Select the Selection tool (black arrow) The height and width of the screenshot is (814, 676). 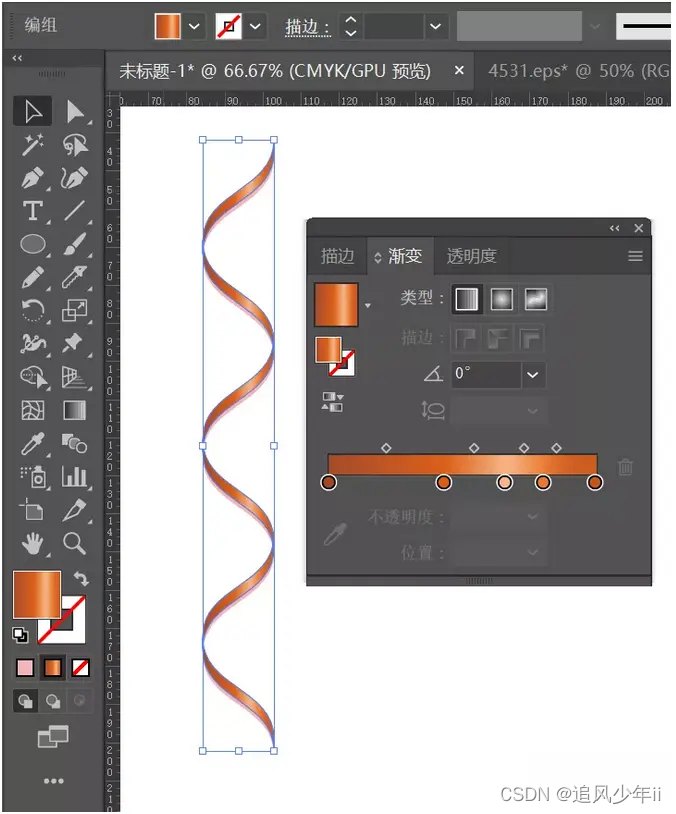tap(33, 111)
